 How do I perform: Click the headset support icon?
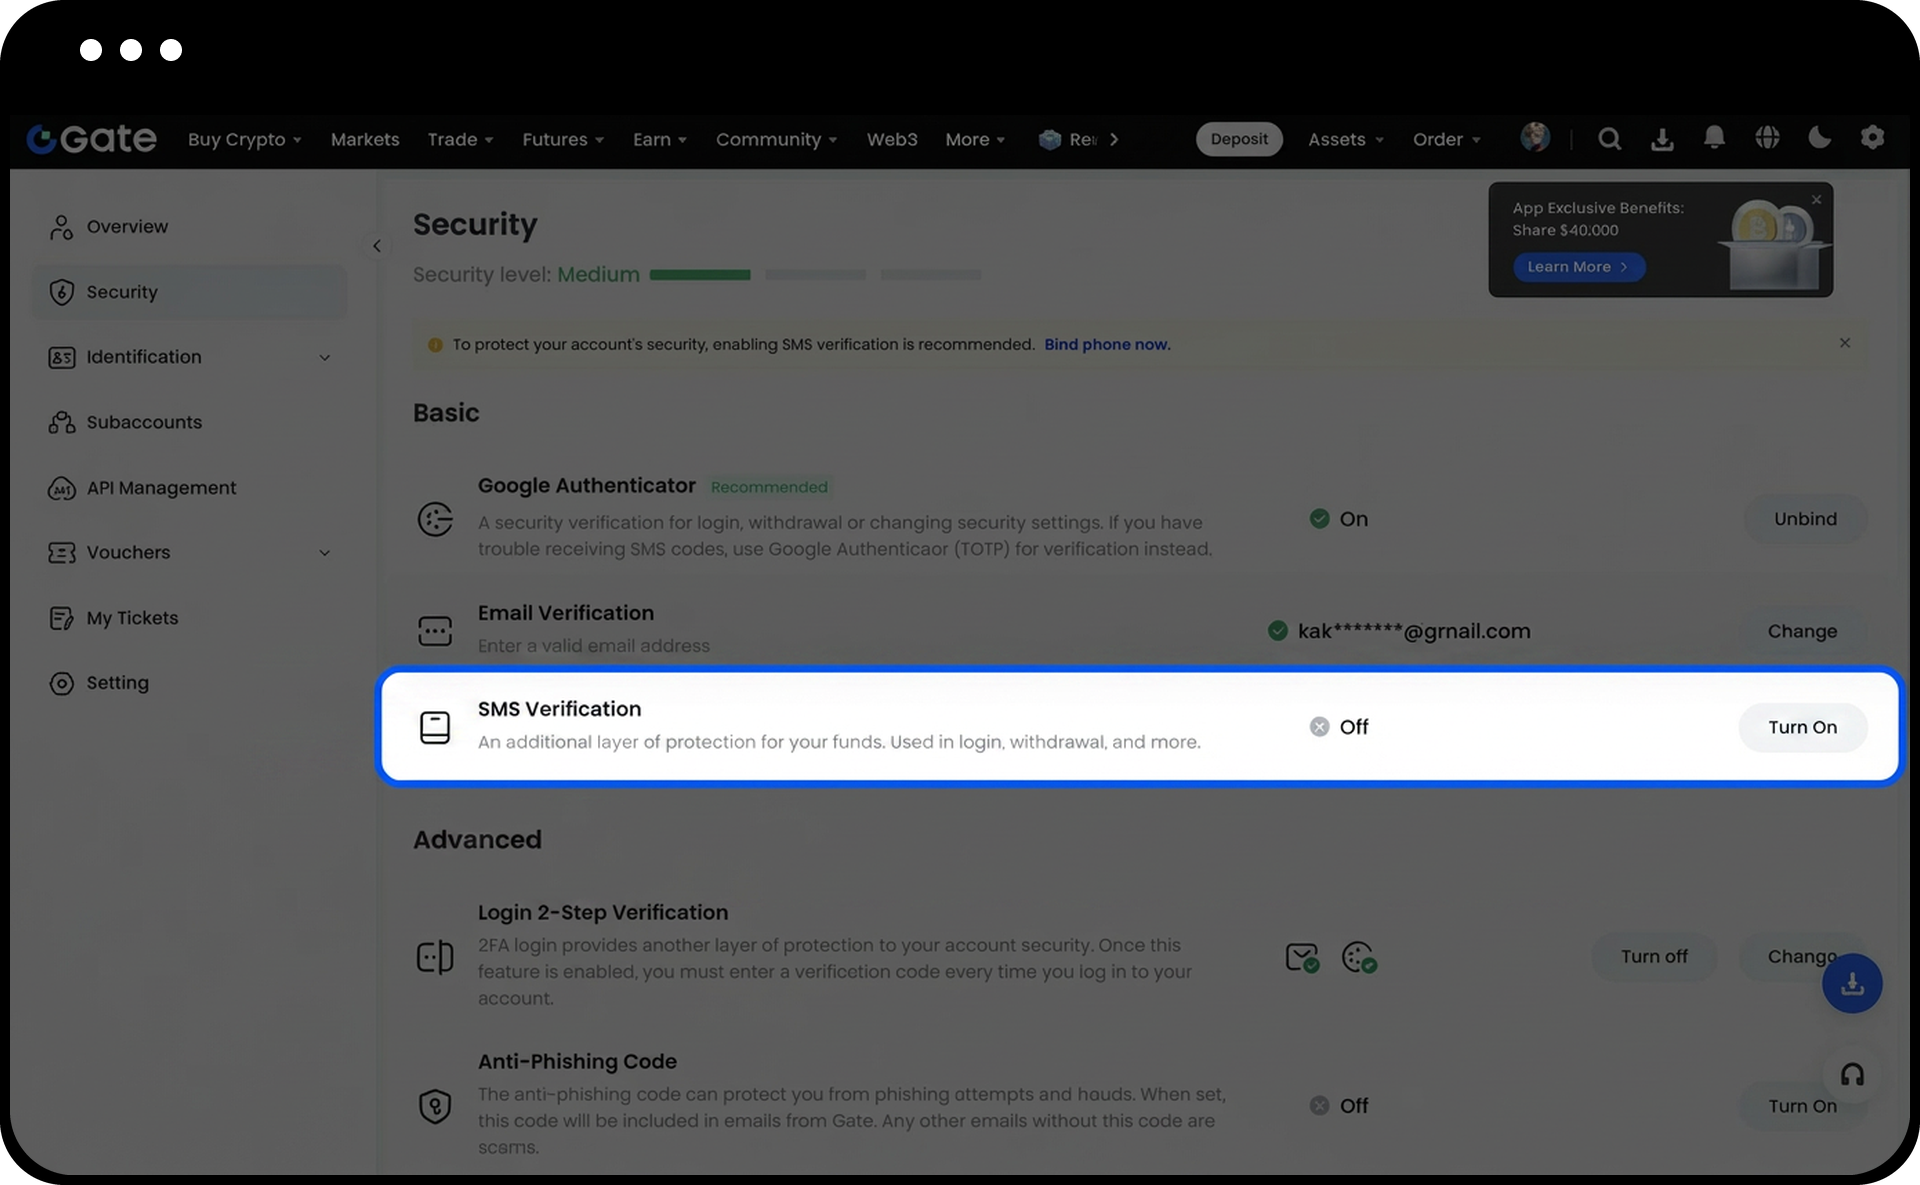click(1852, 1075)
